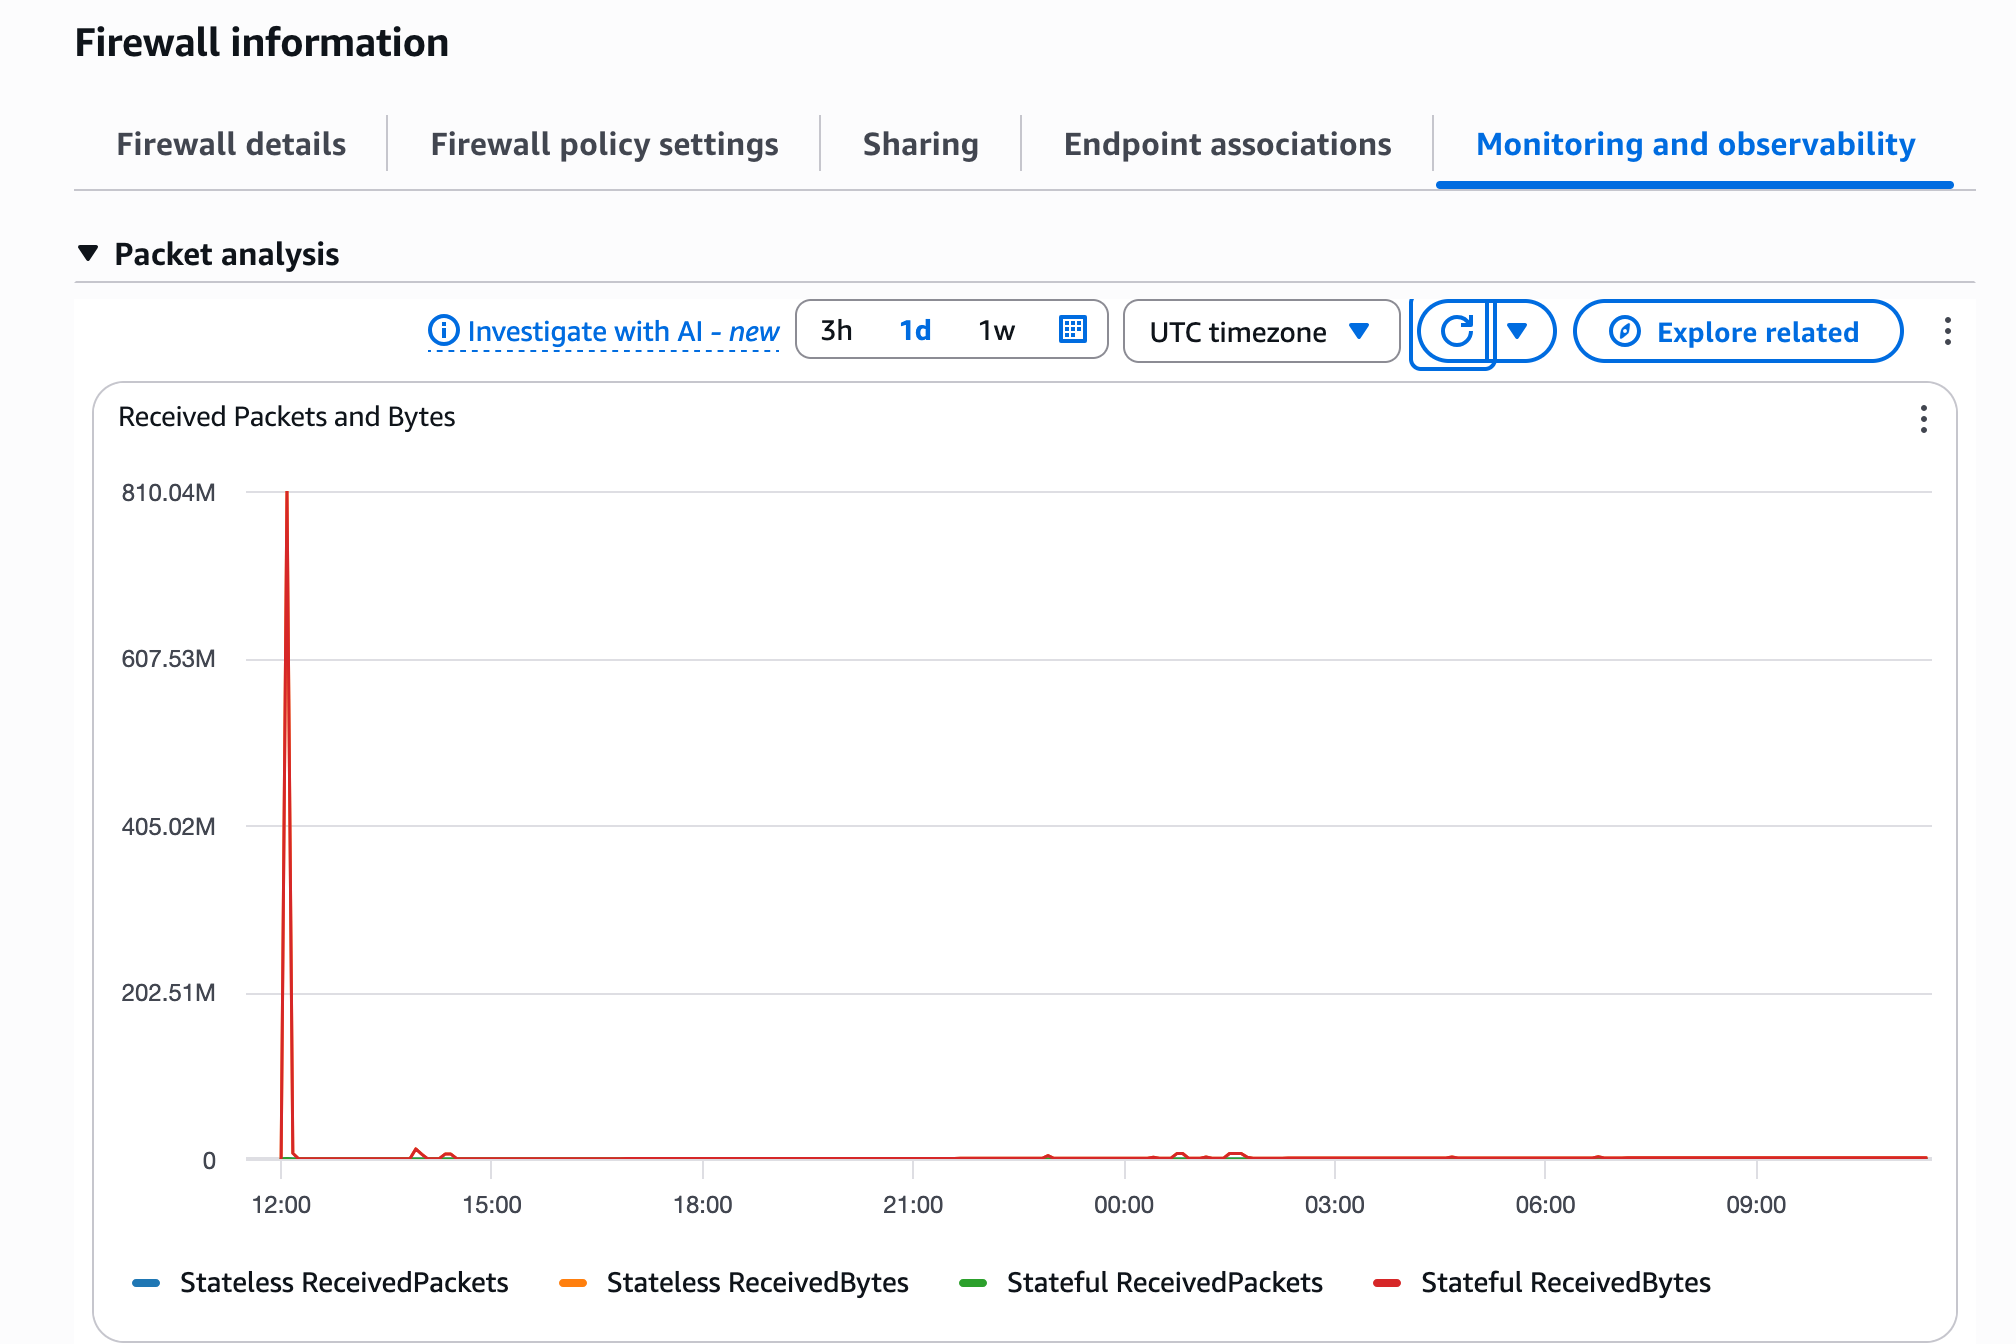The width and height of the screenshot is (2016, 1344).
Task: Click the refresh dashboard icon
Action: (x=1456, y=331)
